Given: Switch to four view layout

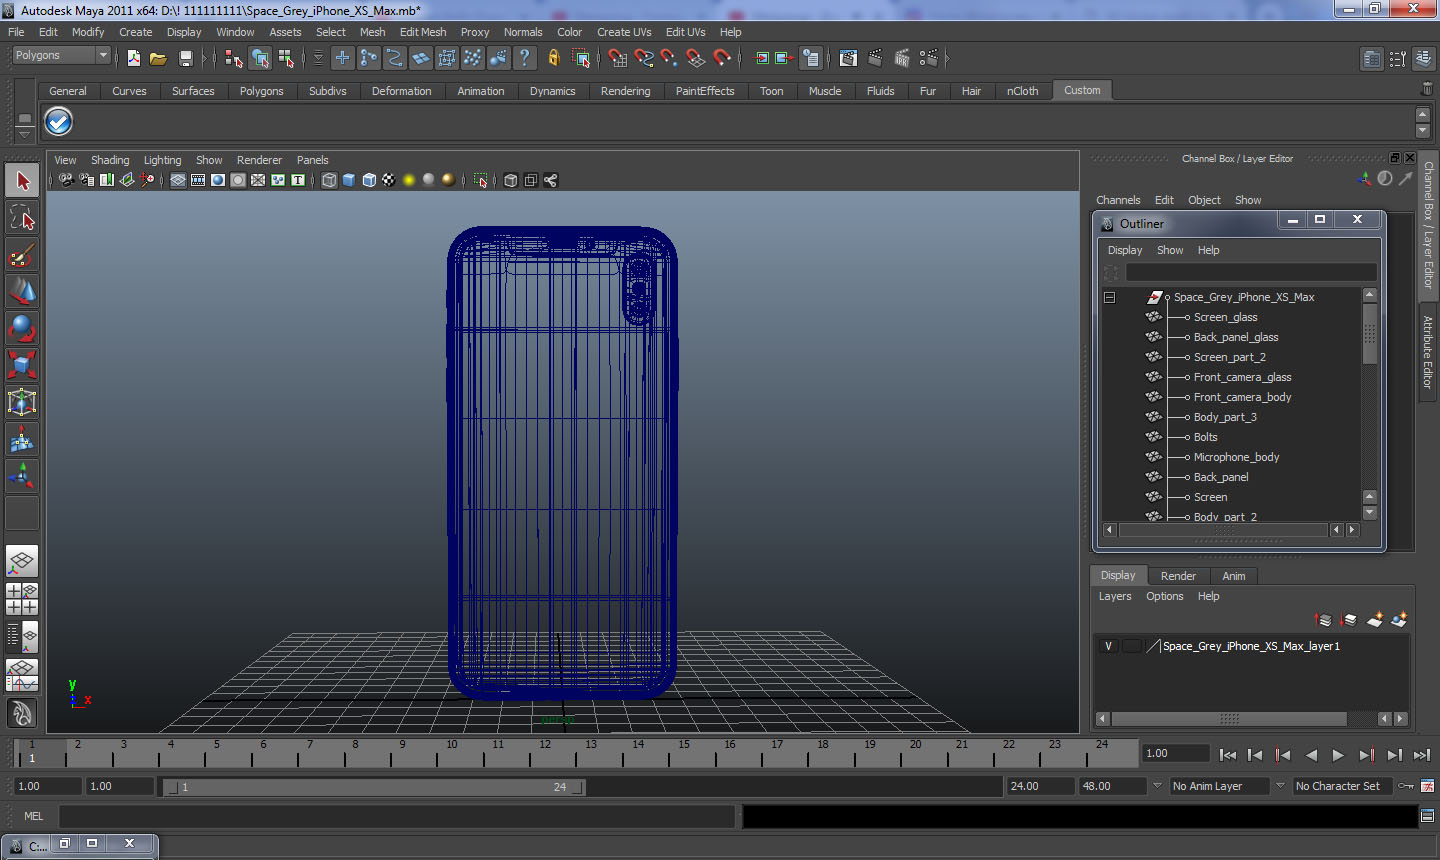Looking at the screenshot, I should 22,599.
